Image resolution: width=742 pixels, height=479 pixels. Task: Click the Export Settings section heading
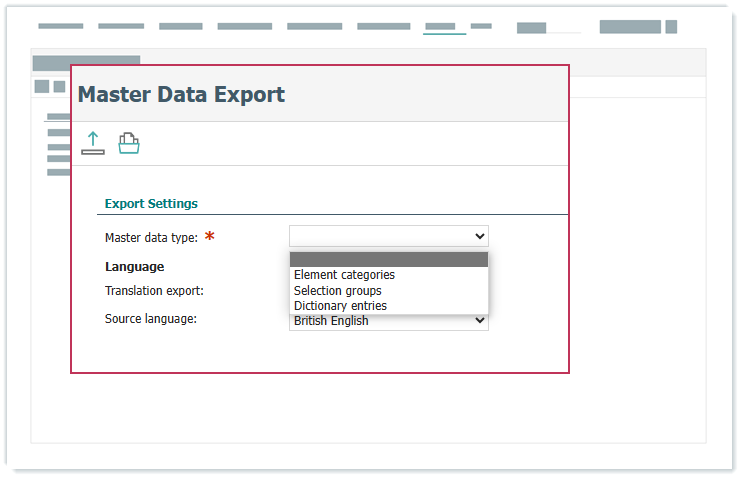pyautogui.click(x=151, y=203)
